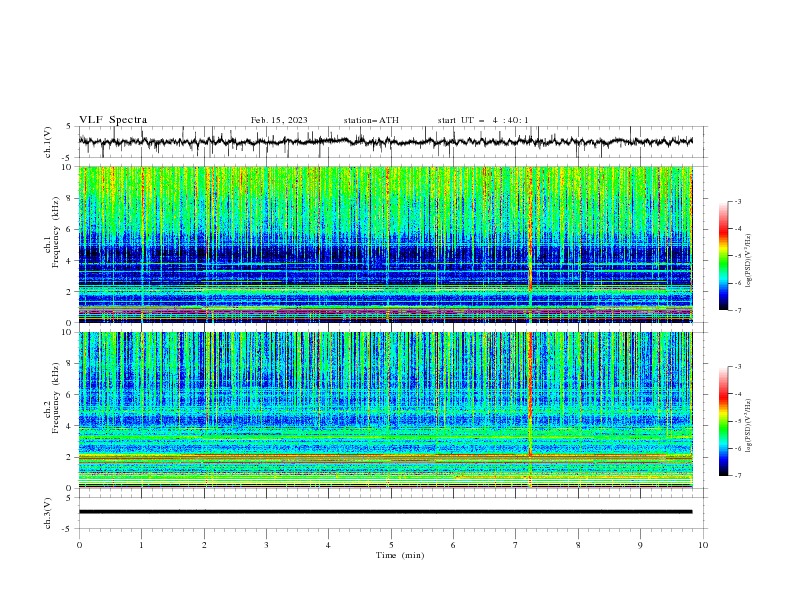This screenshot has width=792, height=612.
Task: Click the "start UT = 4 :40: 1" text
Action: pos(483,120)
